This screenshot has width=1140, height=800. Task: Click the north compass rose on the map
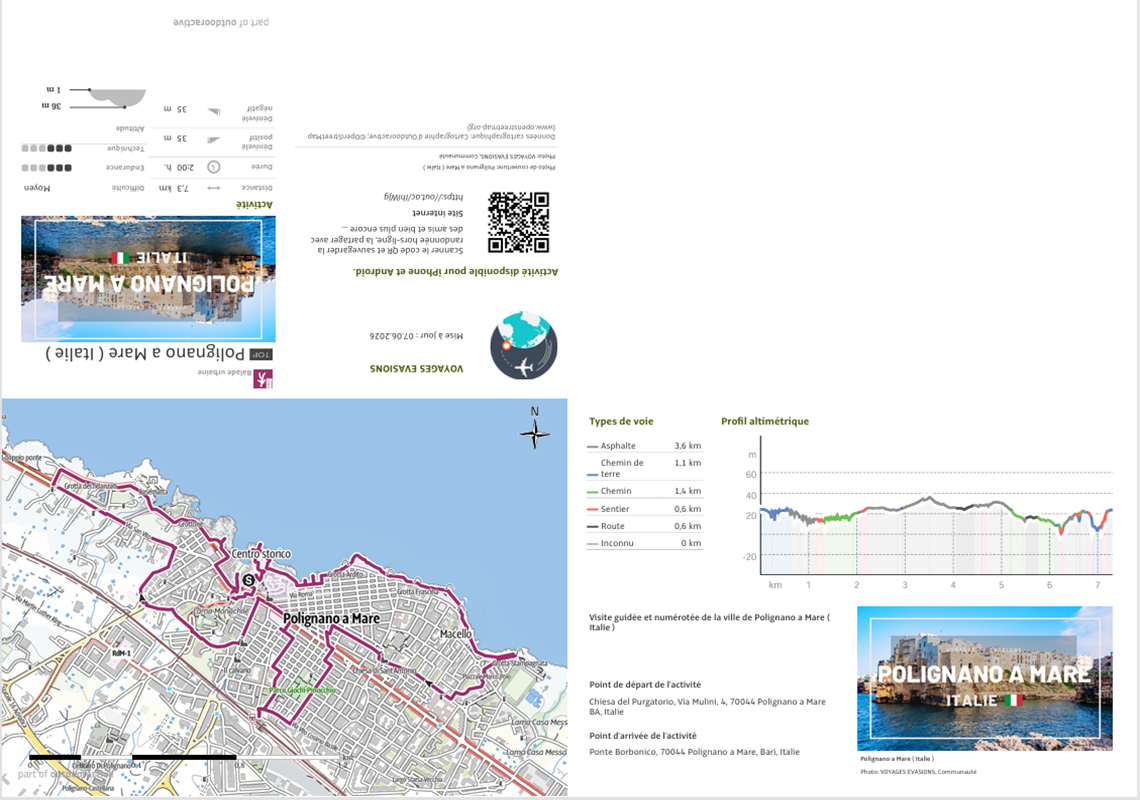pos(534,433)
